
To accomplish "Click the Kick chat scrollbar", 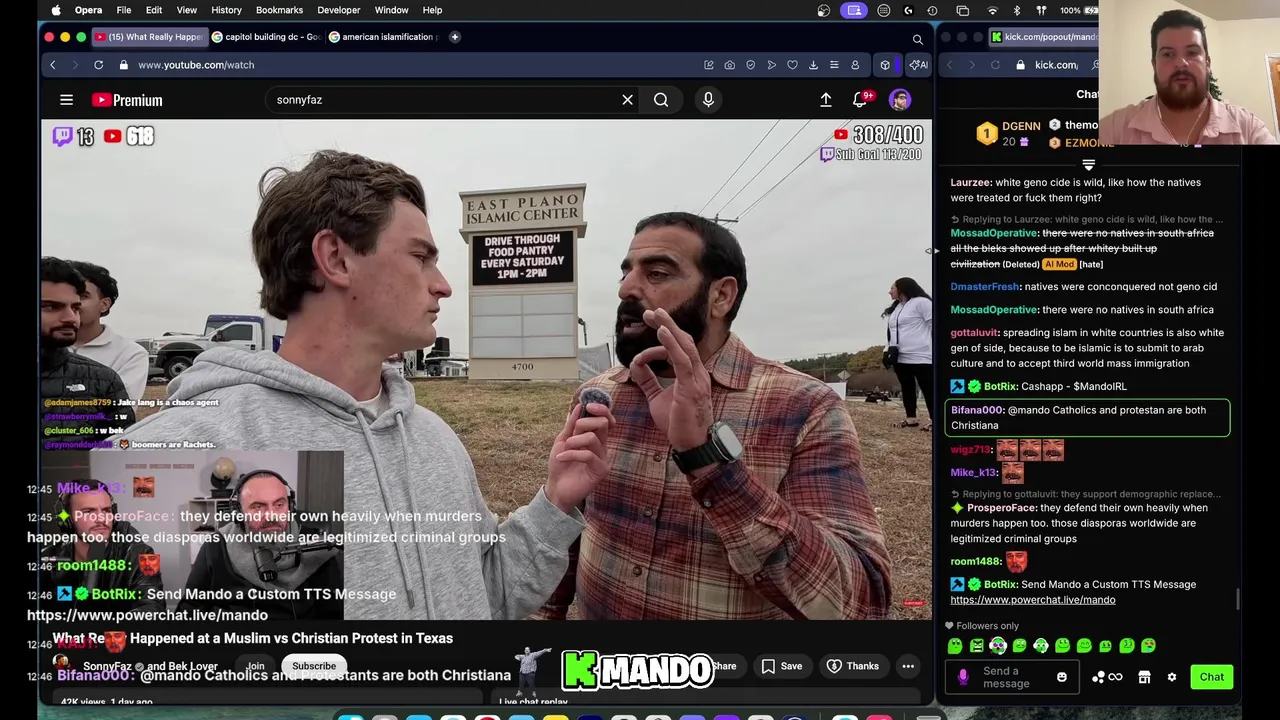I will (1237, 598).
